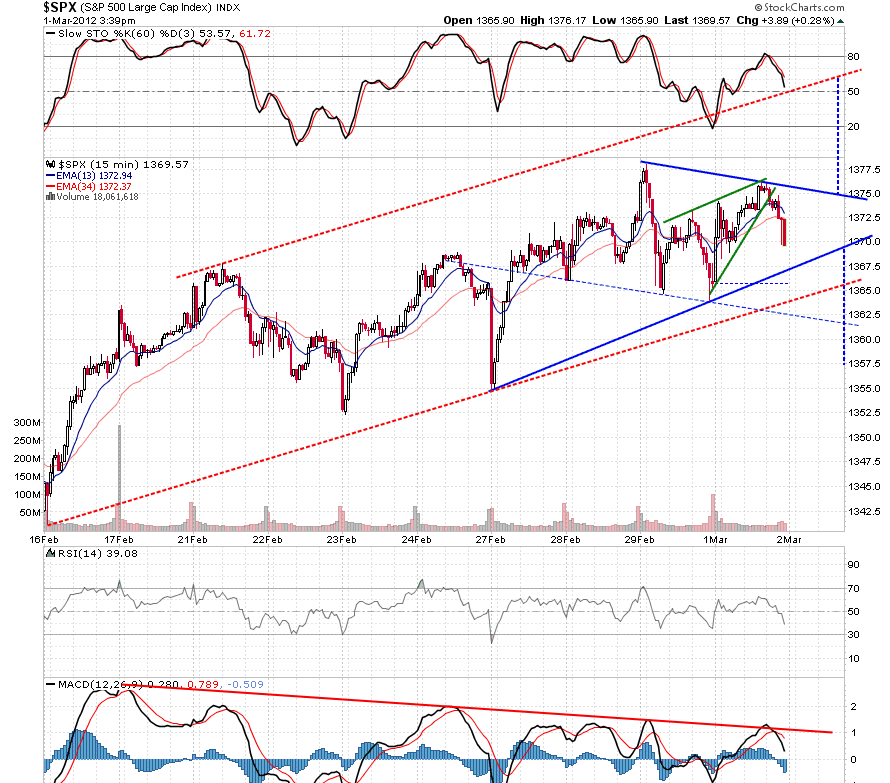Click the 1355.0 price axis label
Viewport: 890px width, 783px height.
864,389
